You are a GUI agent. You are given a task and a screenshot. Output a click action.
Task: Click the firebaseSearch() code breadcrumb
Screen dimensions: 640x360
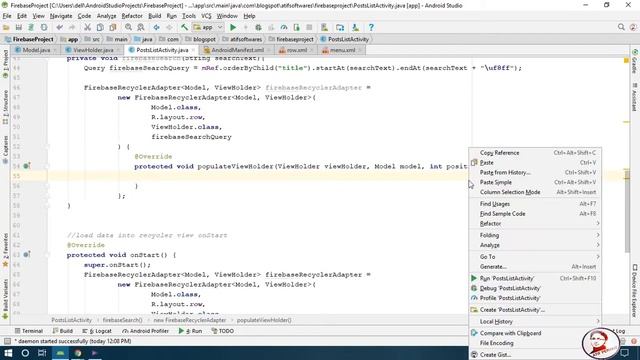tap(122, 320)
